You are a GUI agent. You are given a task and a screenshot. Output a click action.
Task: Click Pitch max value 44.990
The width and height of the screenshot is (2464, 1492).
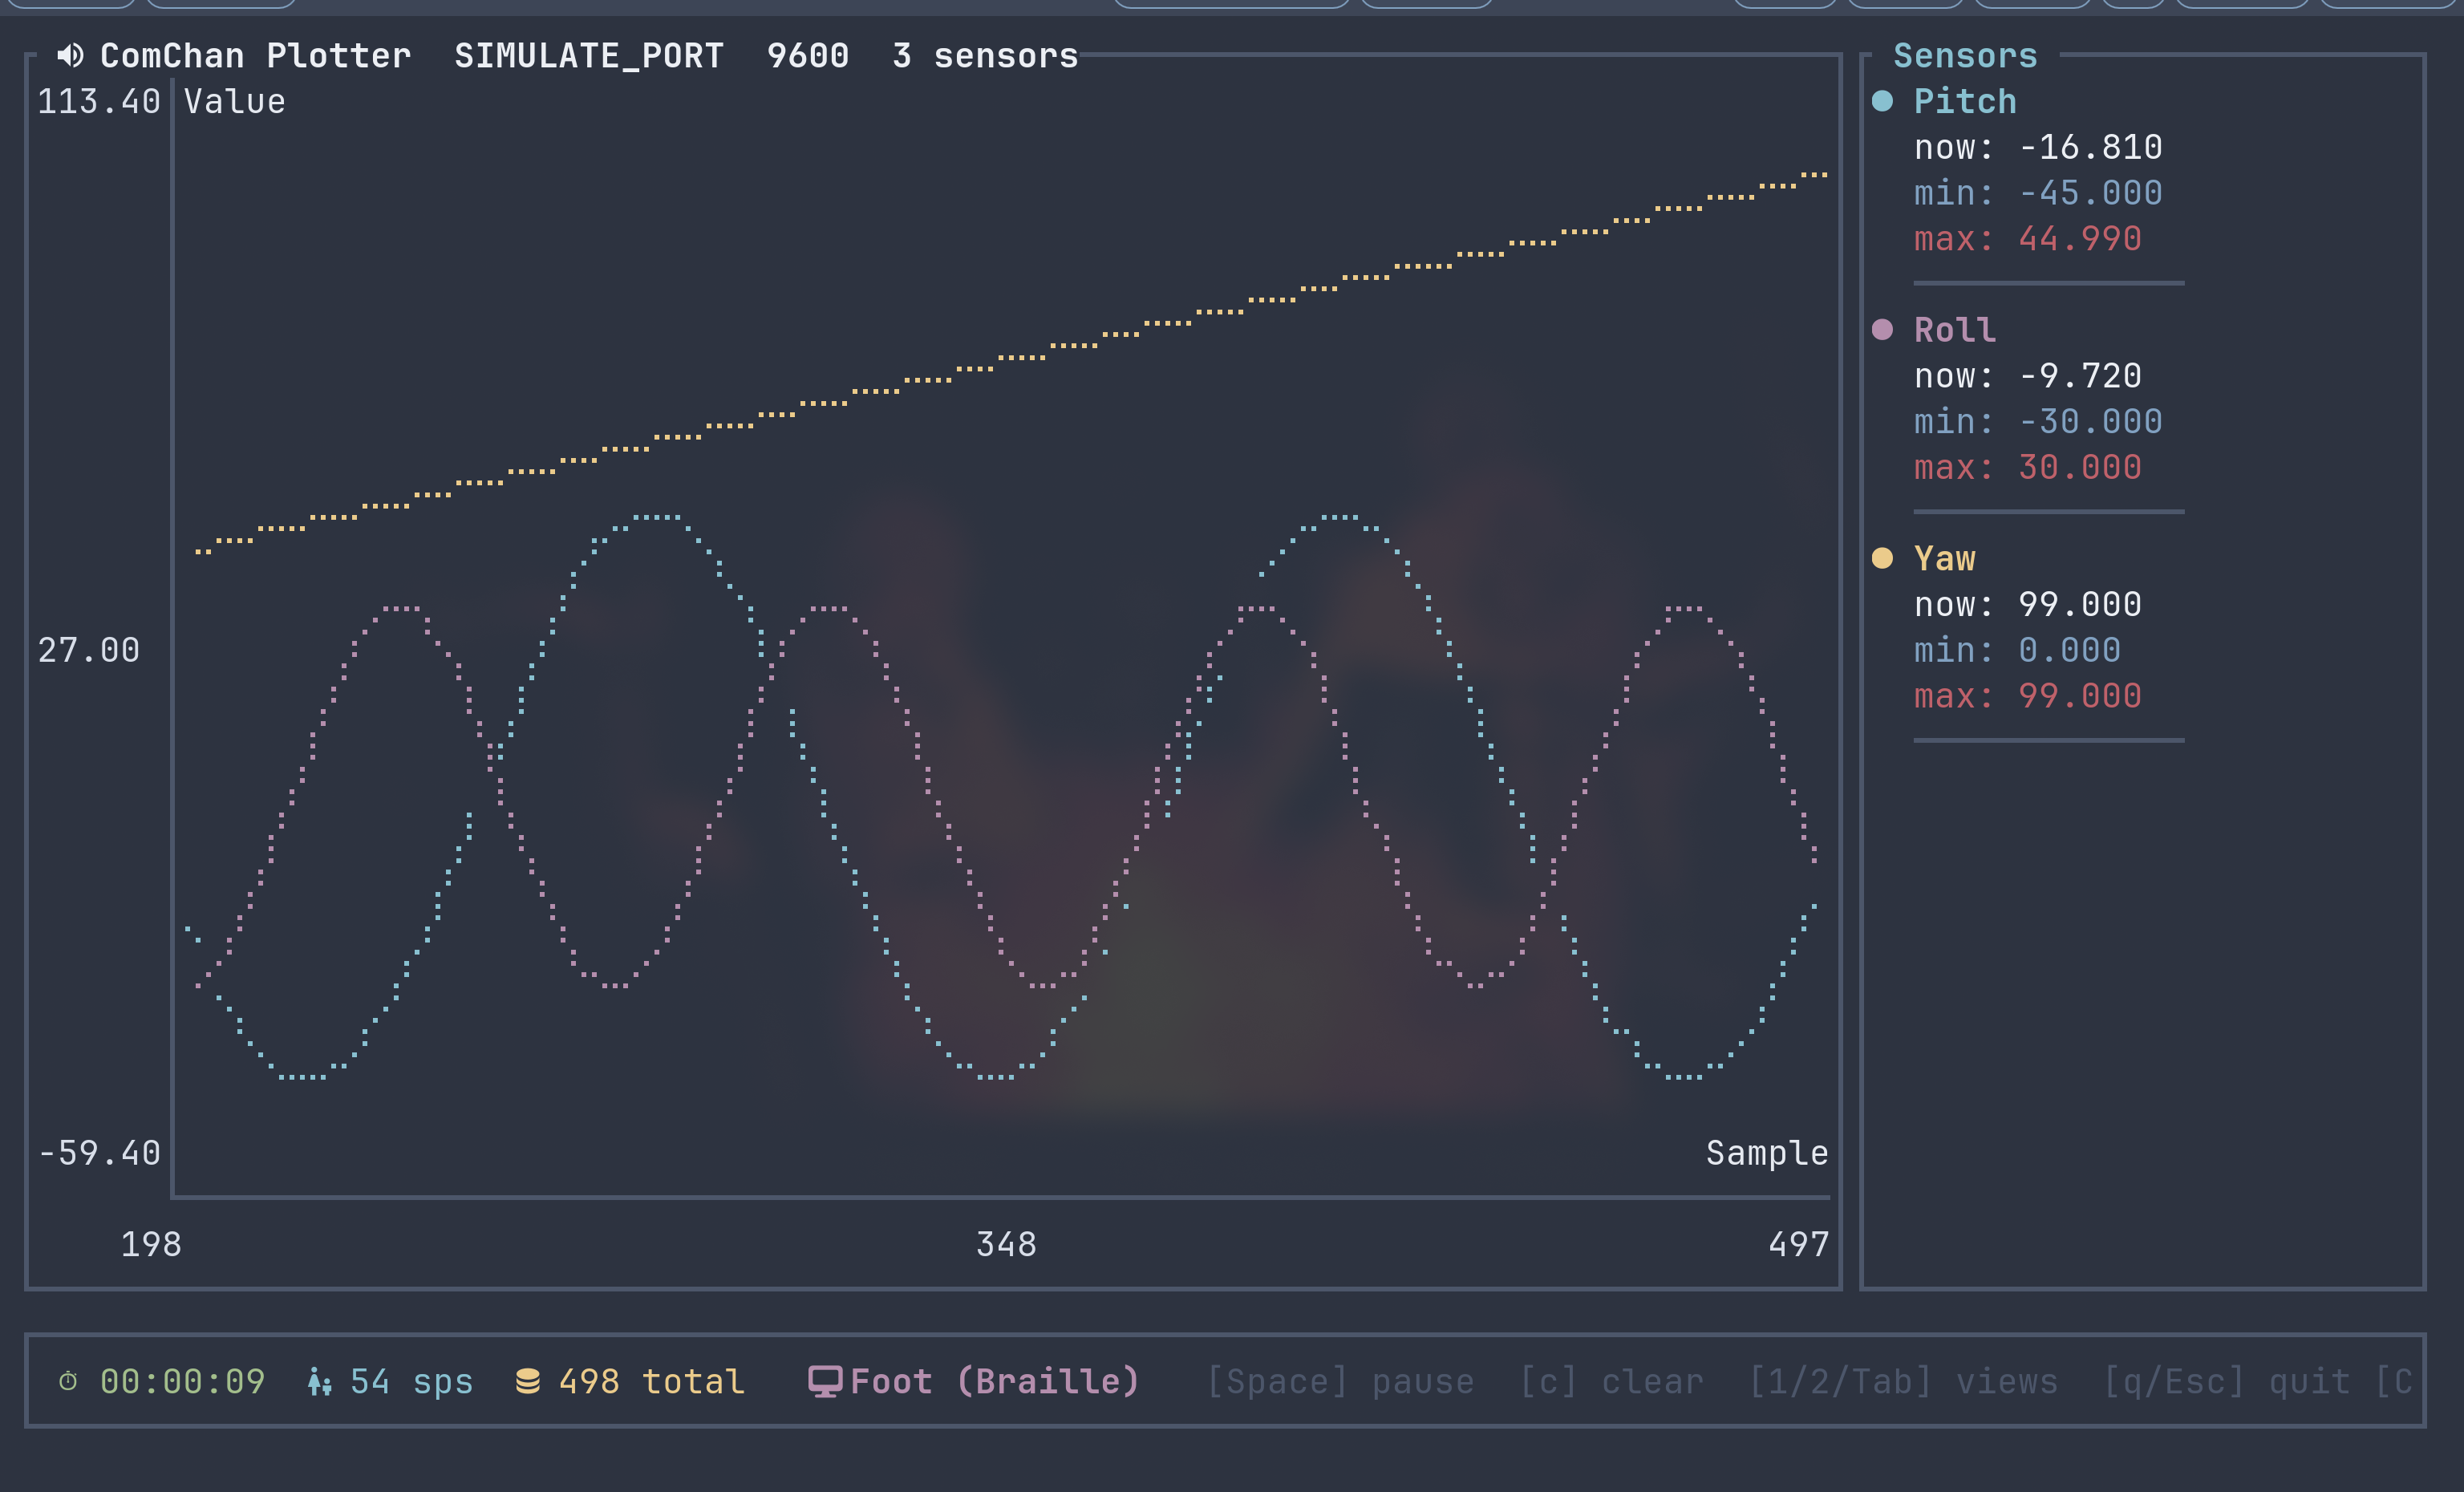(2080, 238)
